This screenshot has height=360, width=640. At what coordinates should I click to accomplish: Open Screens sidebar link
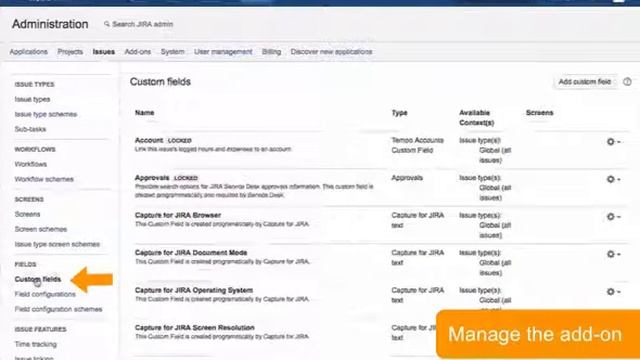[27, 214]
